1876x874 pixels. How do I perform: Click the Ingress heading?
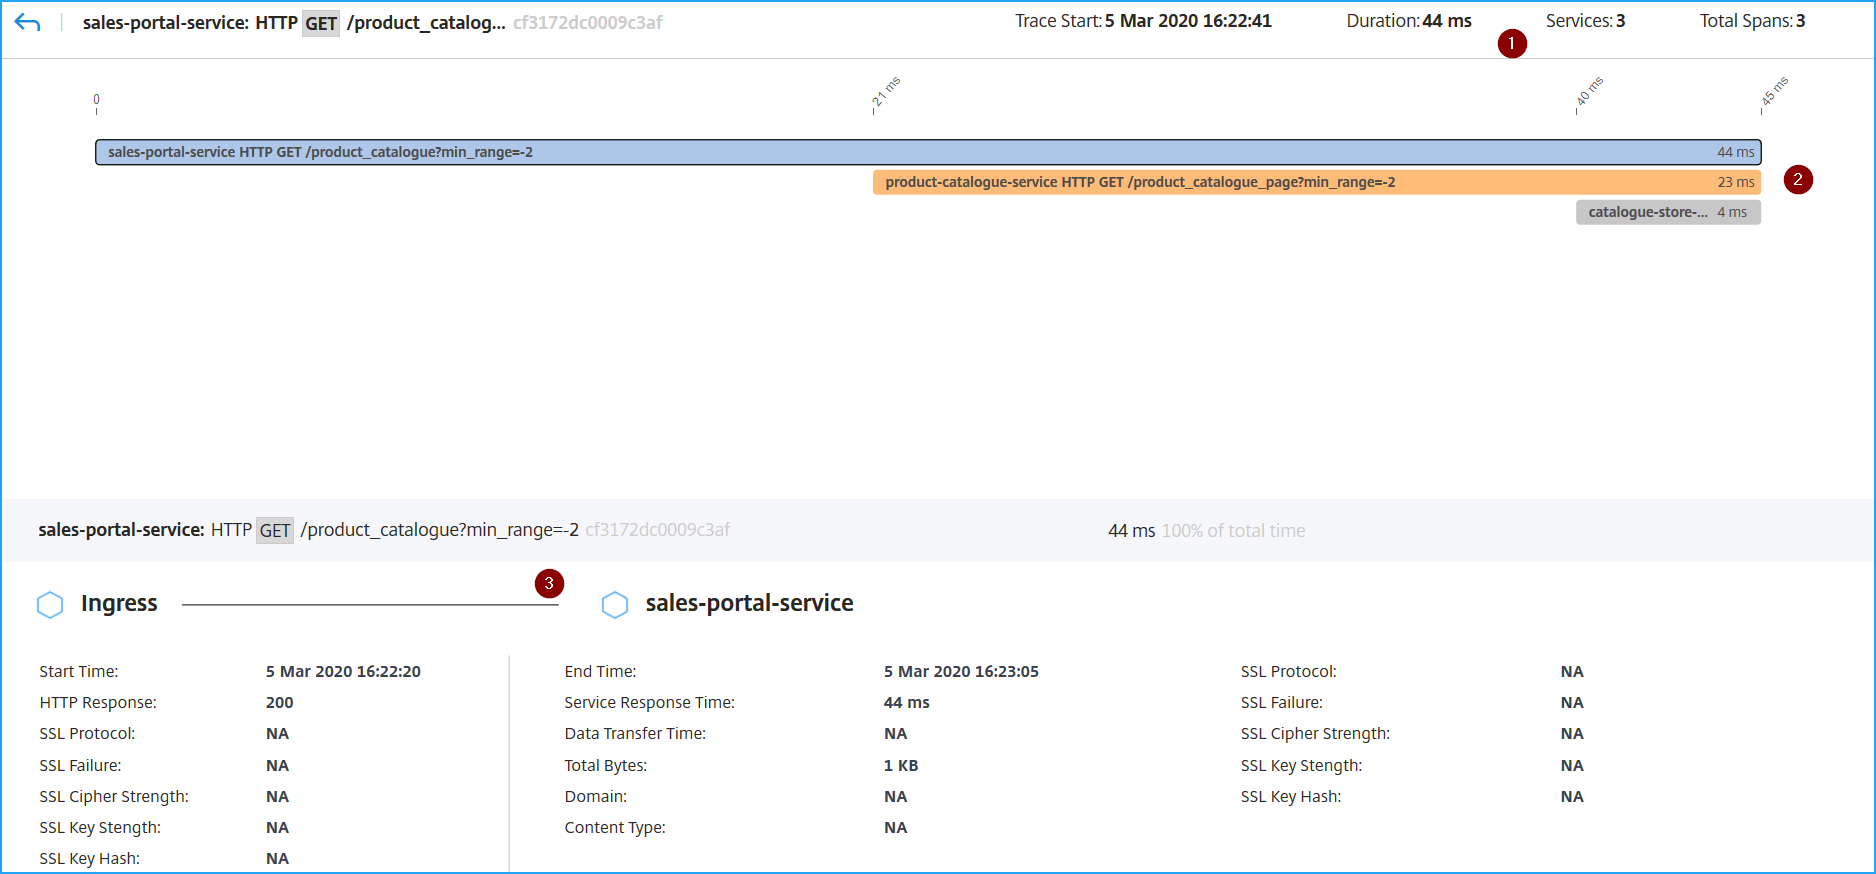pyautogui.click(x=119, y=603)
